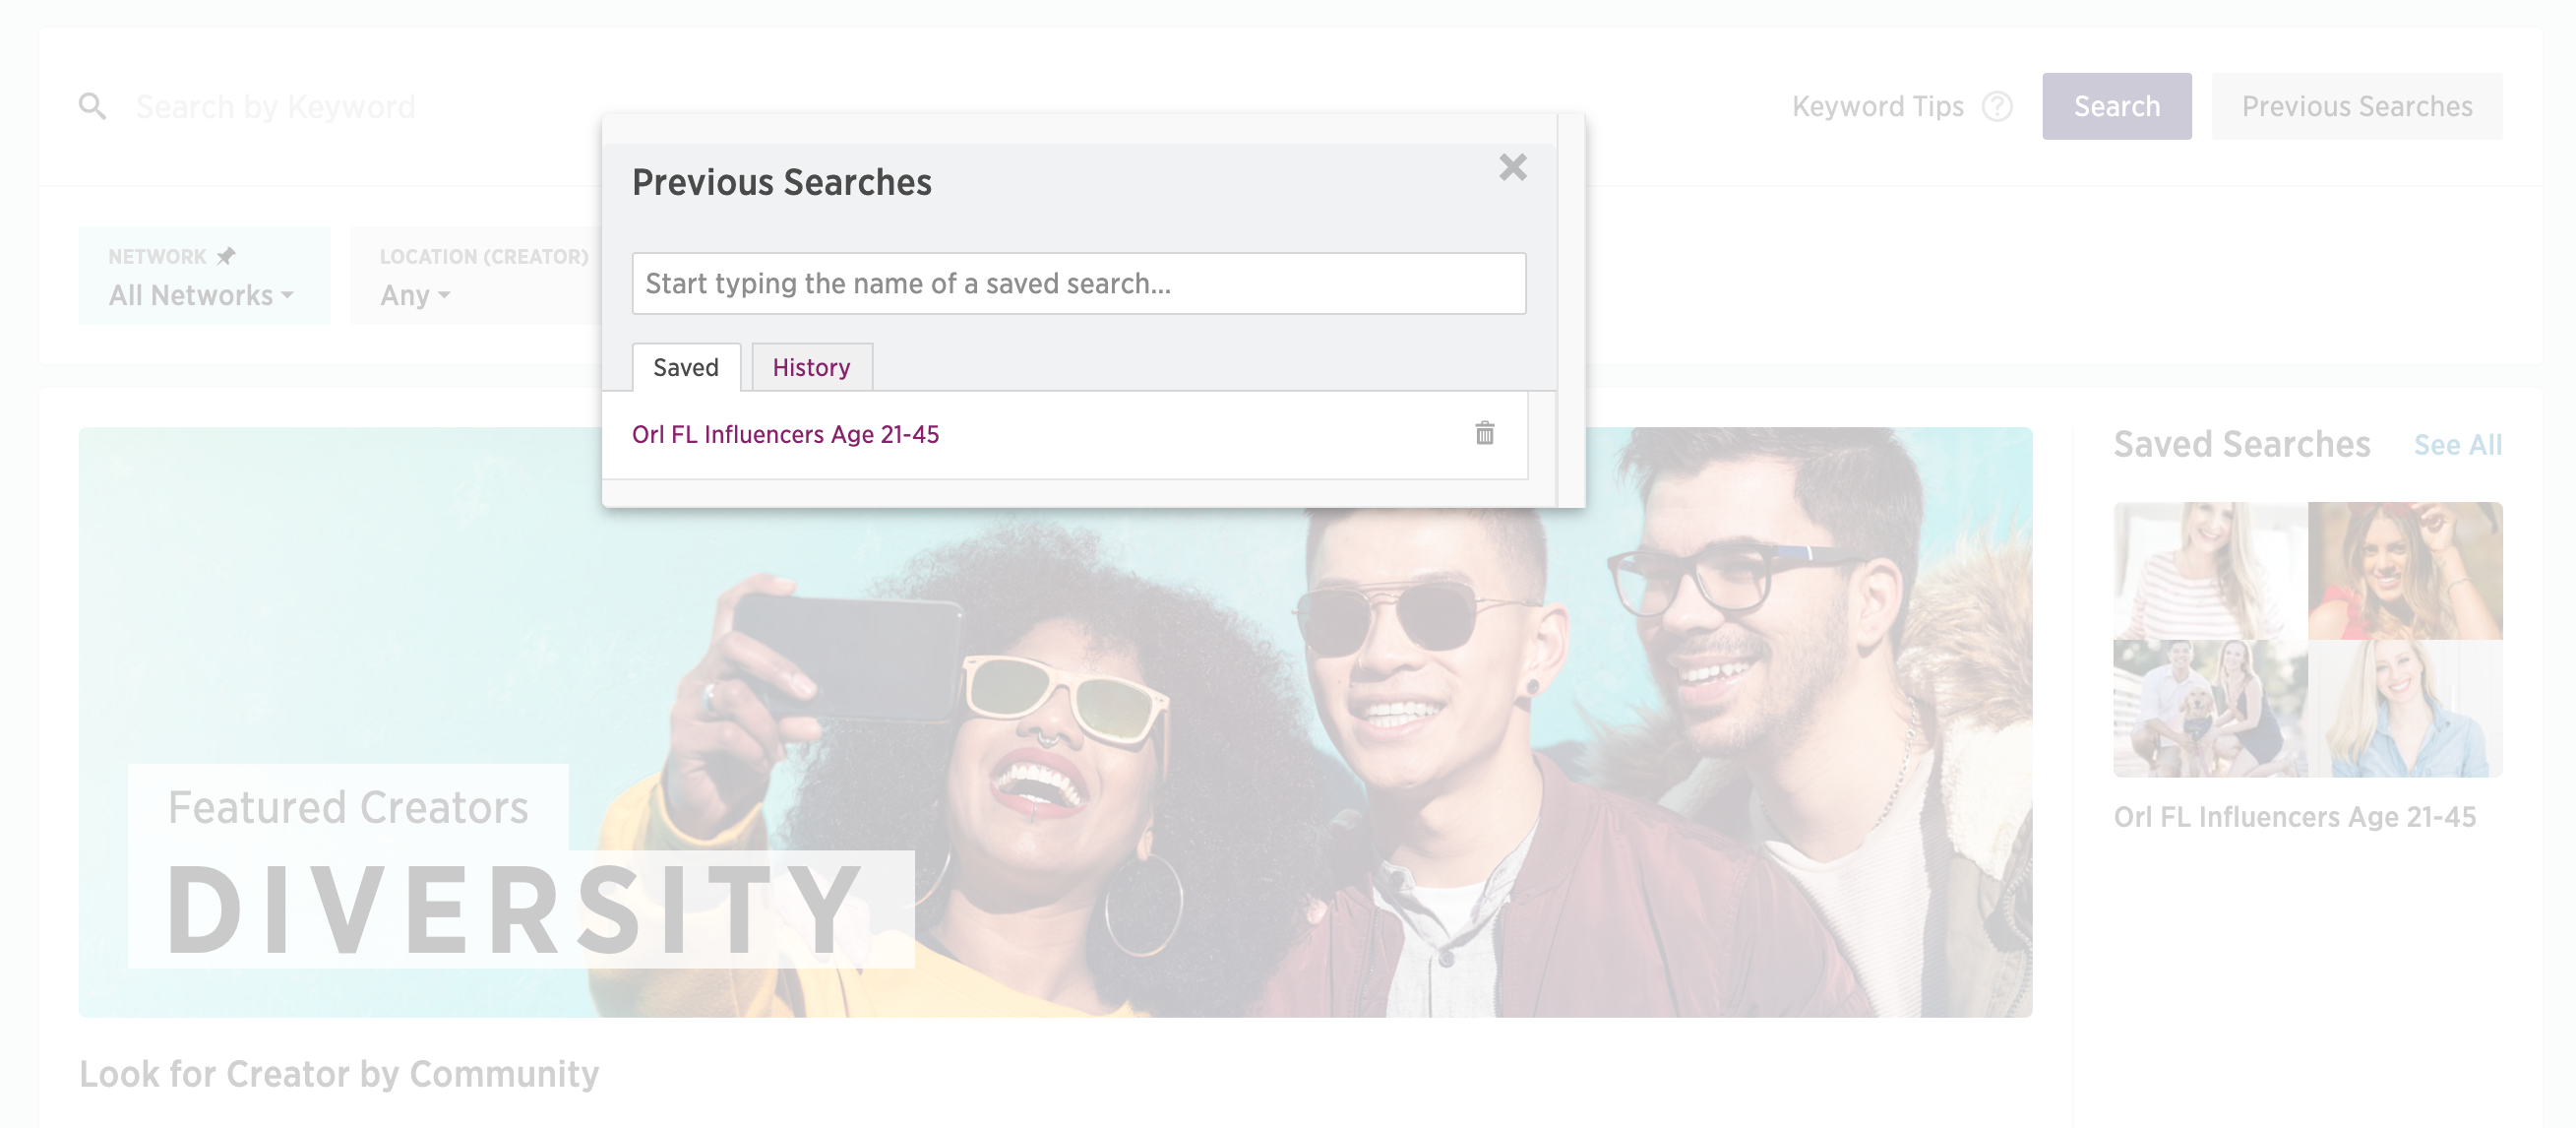This screenshot has width=2576, height=1128.
Task: Select the Saved tab
Action: pos(686,367)
